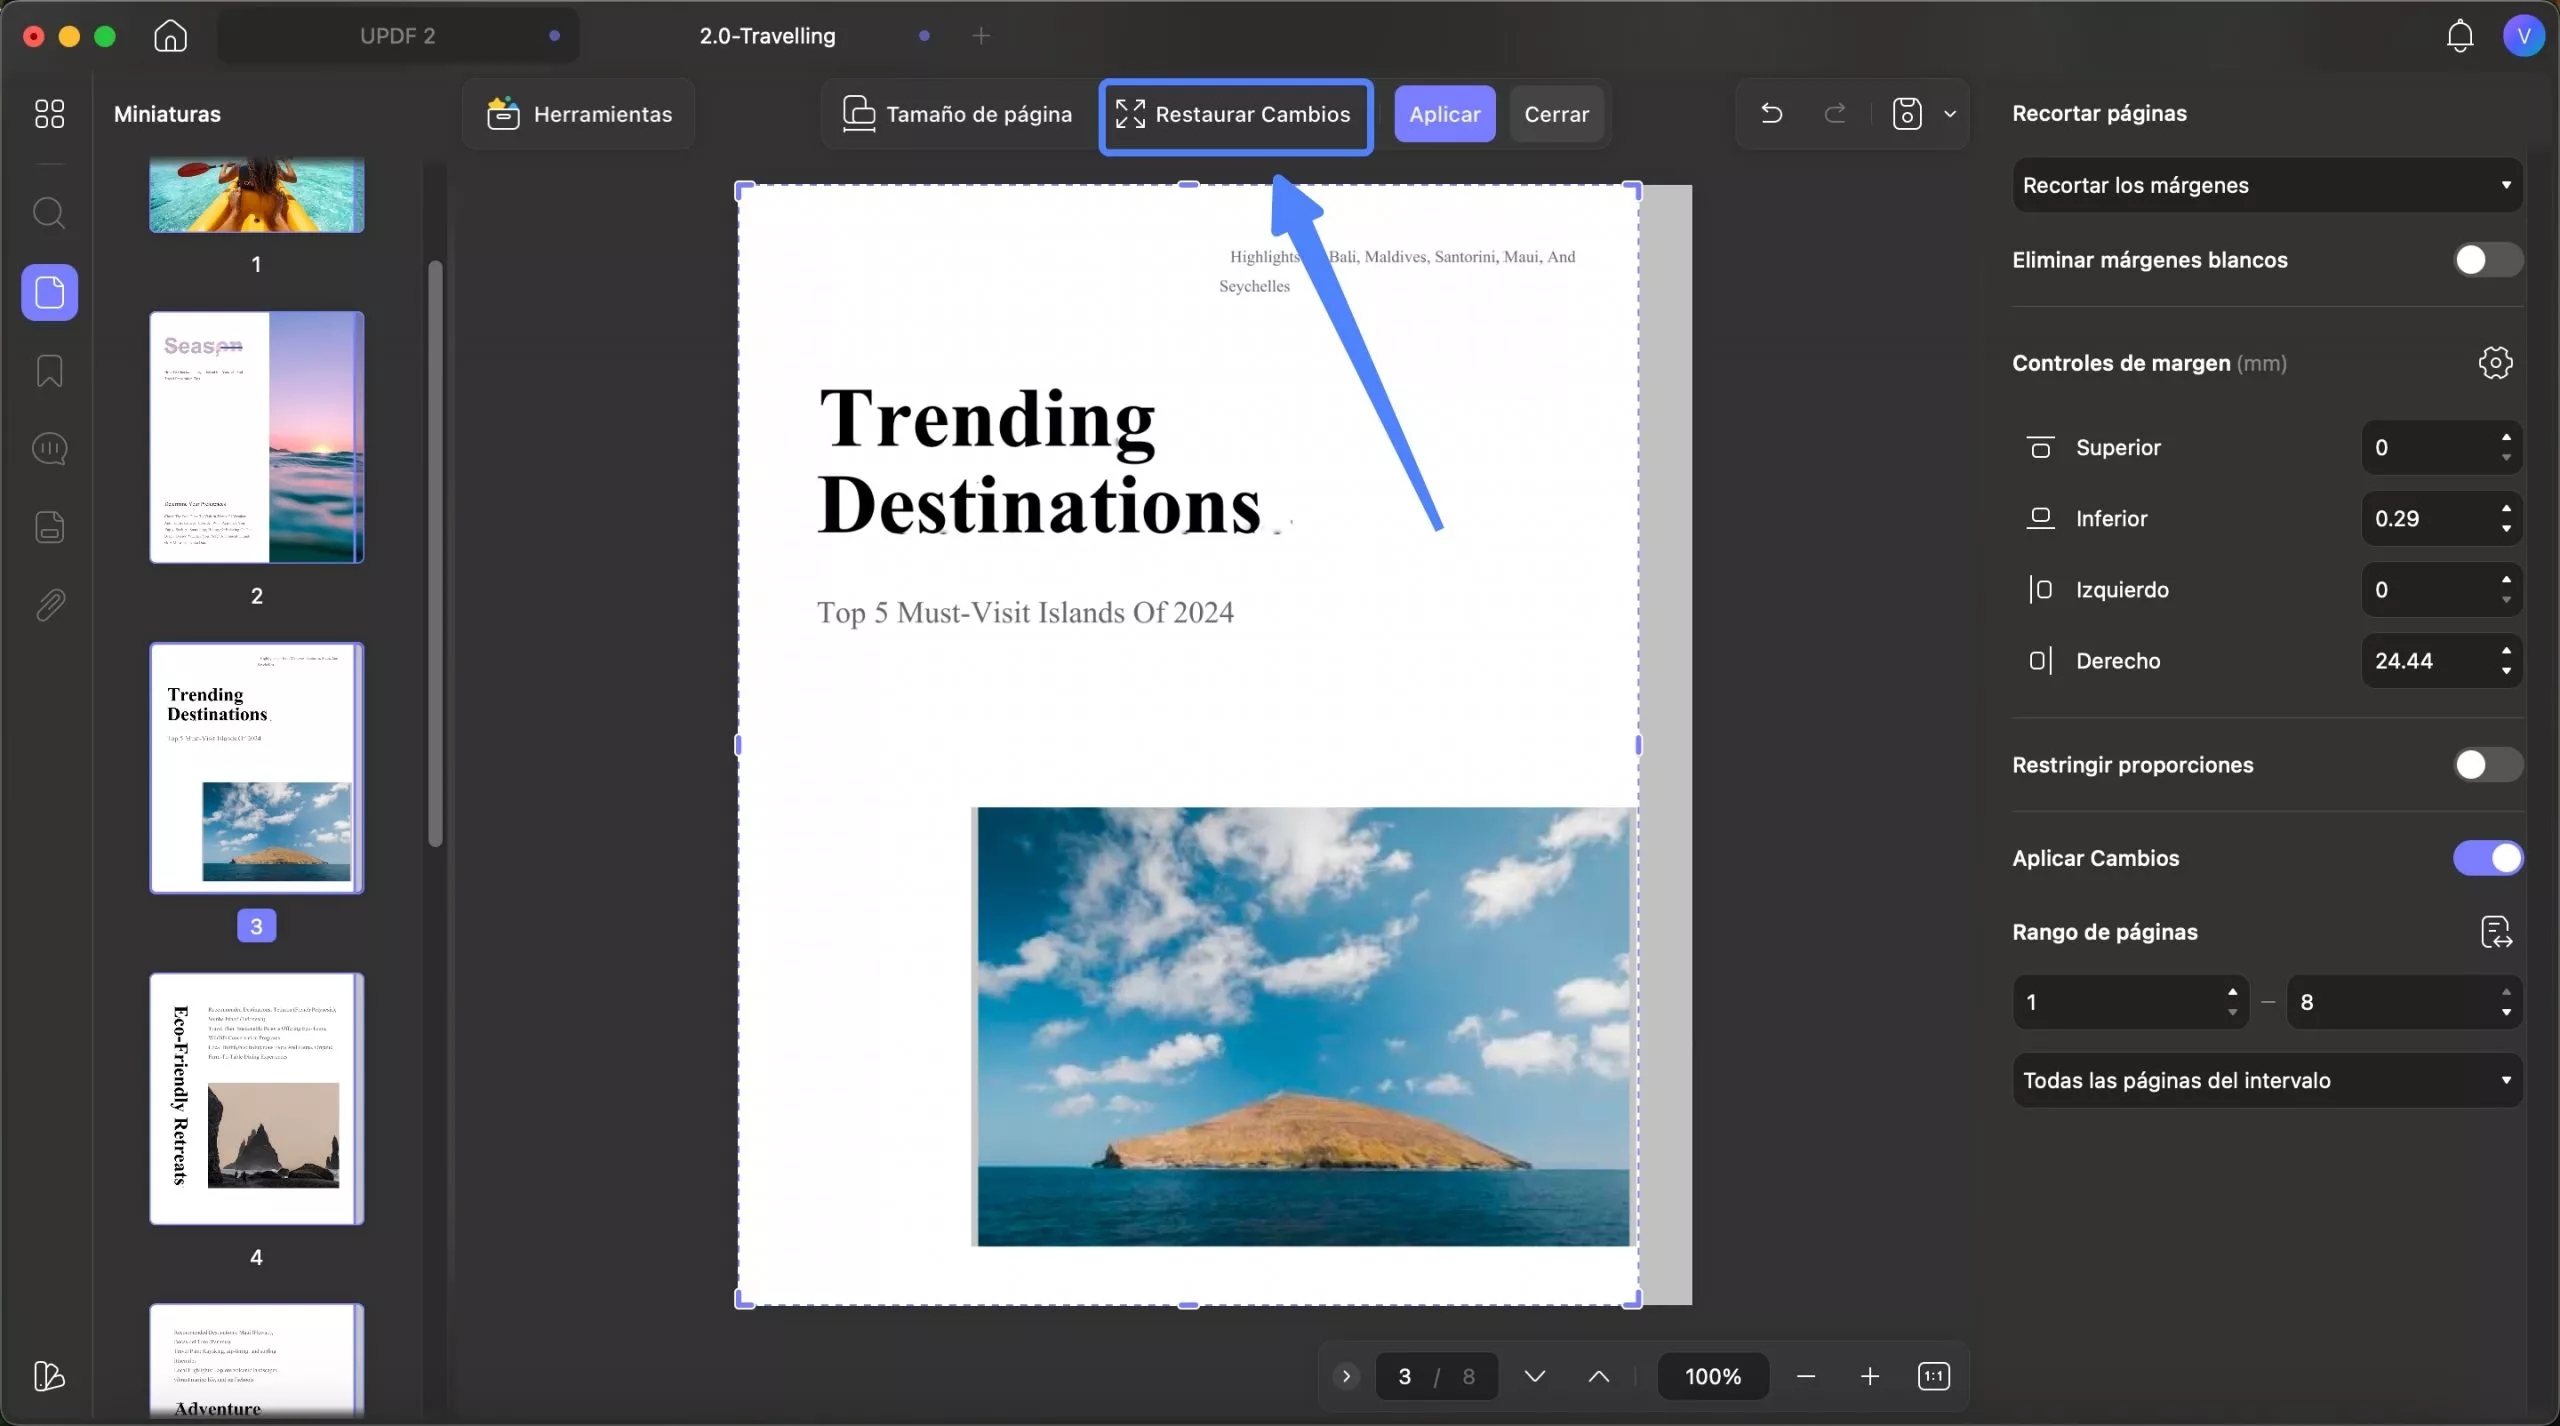Click the Miniaturas panel title
This screenshot has width=2560, height=1426.
[167, 114]
